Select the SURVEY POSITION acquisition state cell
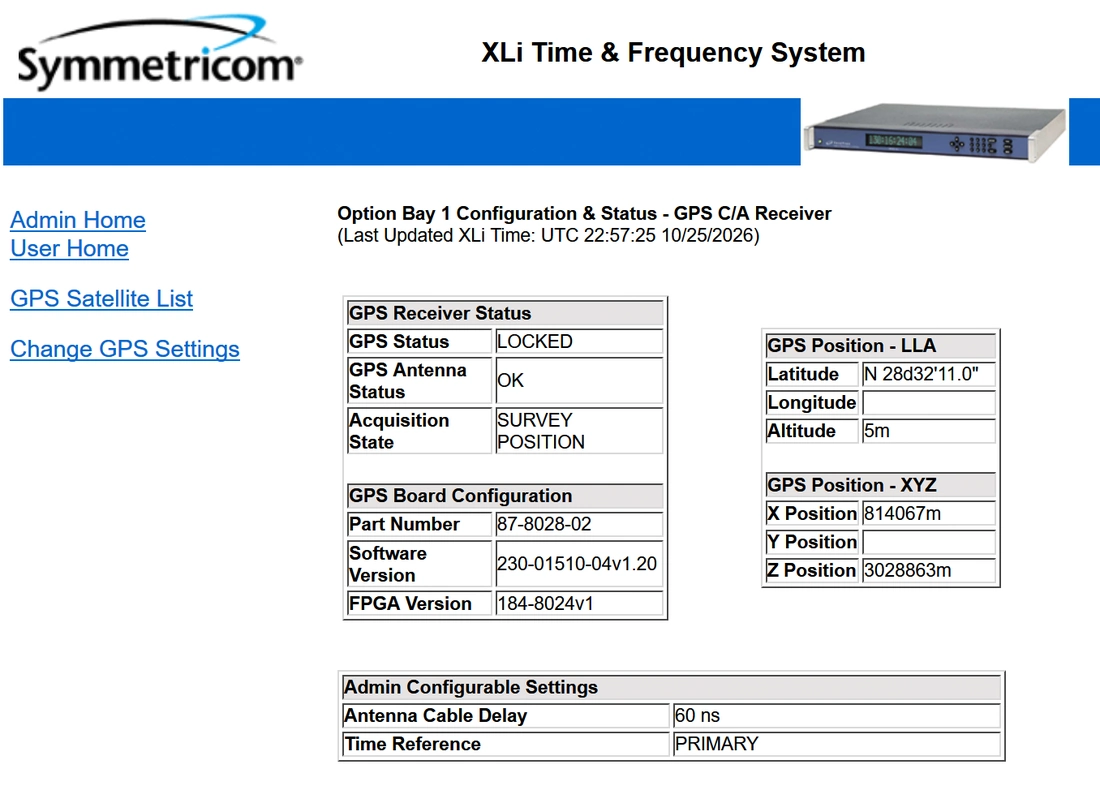The width and height of the screenshot is (1100, 786). coord(579,431)
